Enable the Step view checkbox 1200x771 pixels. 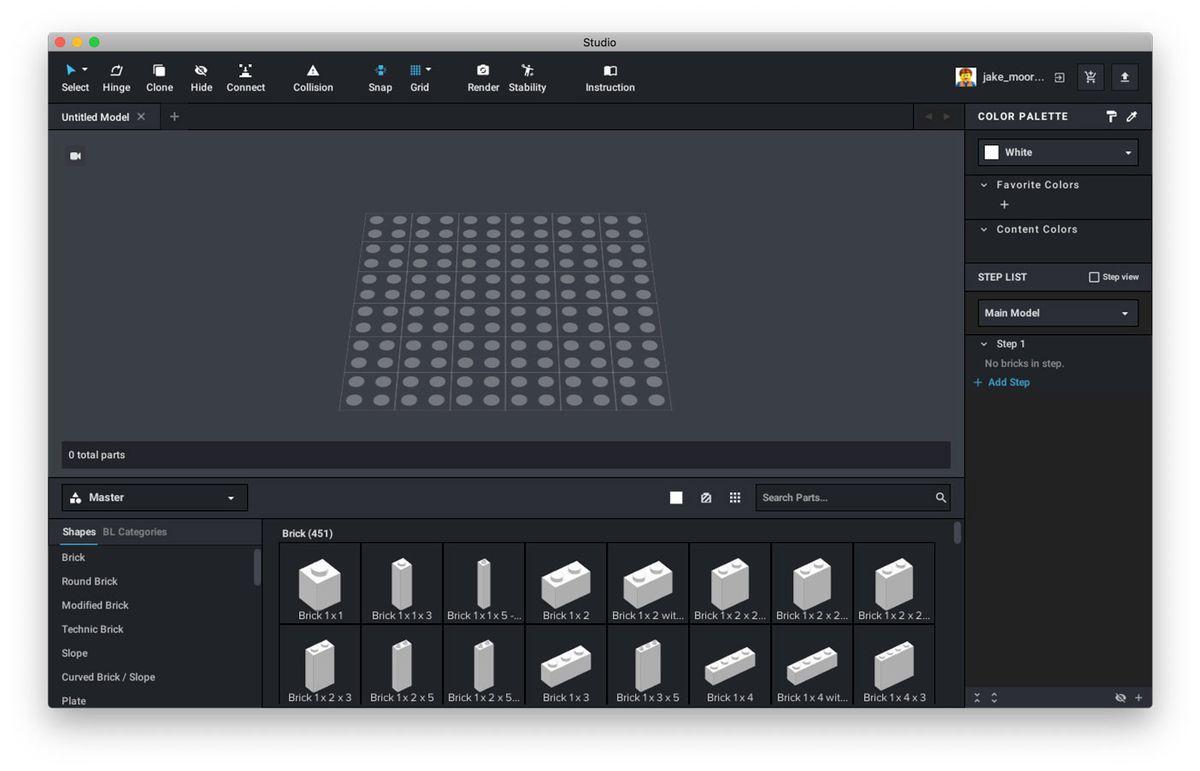pyautogui.click(x=1094, y=277)
